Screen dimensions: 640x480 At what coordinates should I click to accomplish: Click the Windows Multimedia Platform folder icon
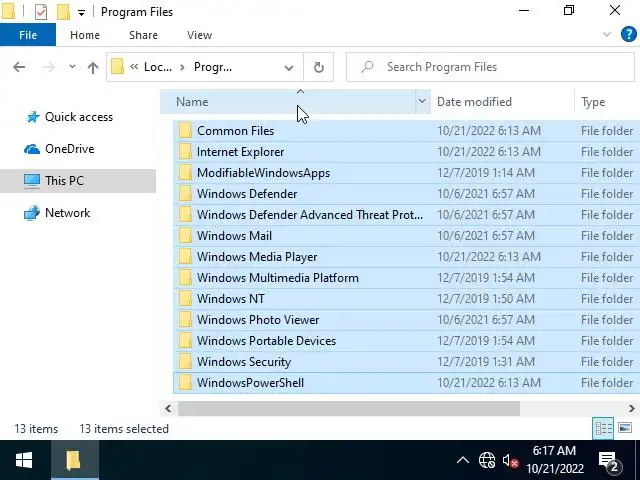185,278
